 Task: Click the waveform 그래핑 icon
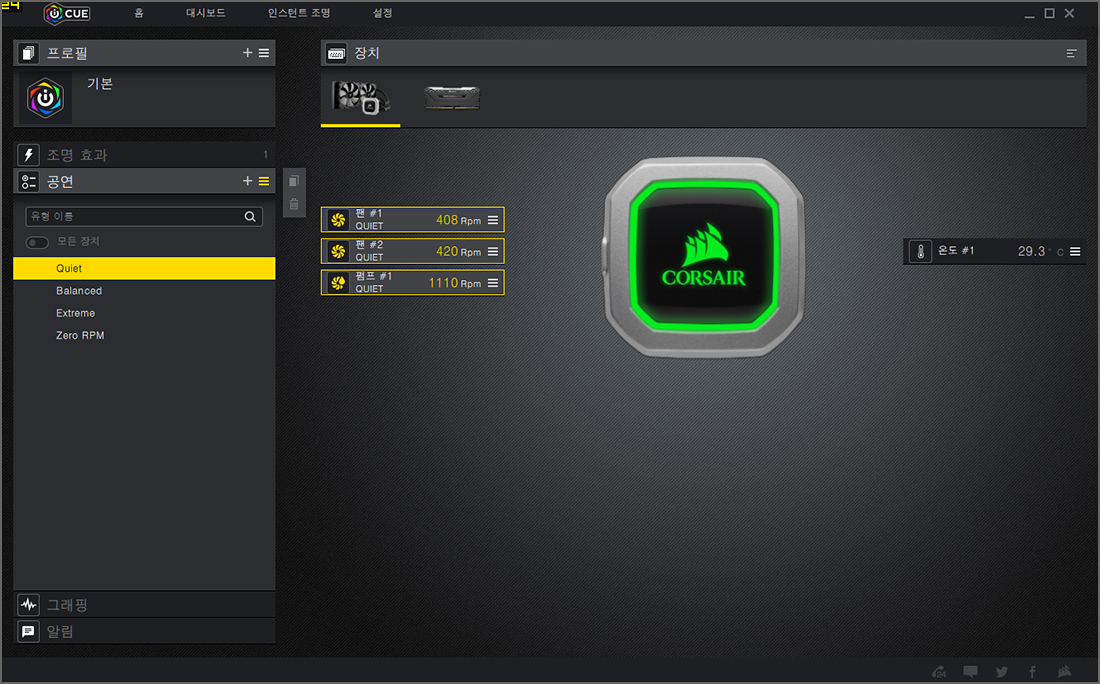28,604
